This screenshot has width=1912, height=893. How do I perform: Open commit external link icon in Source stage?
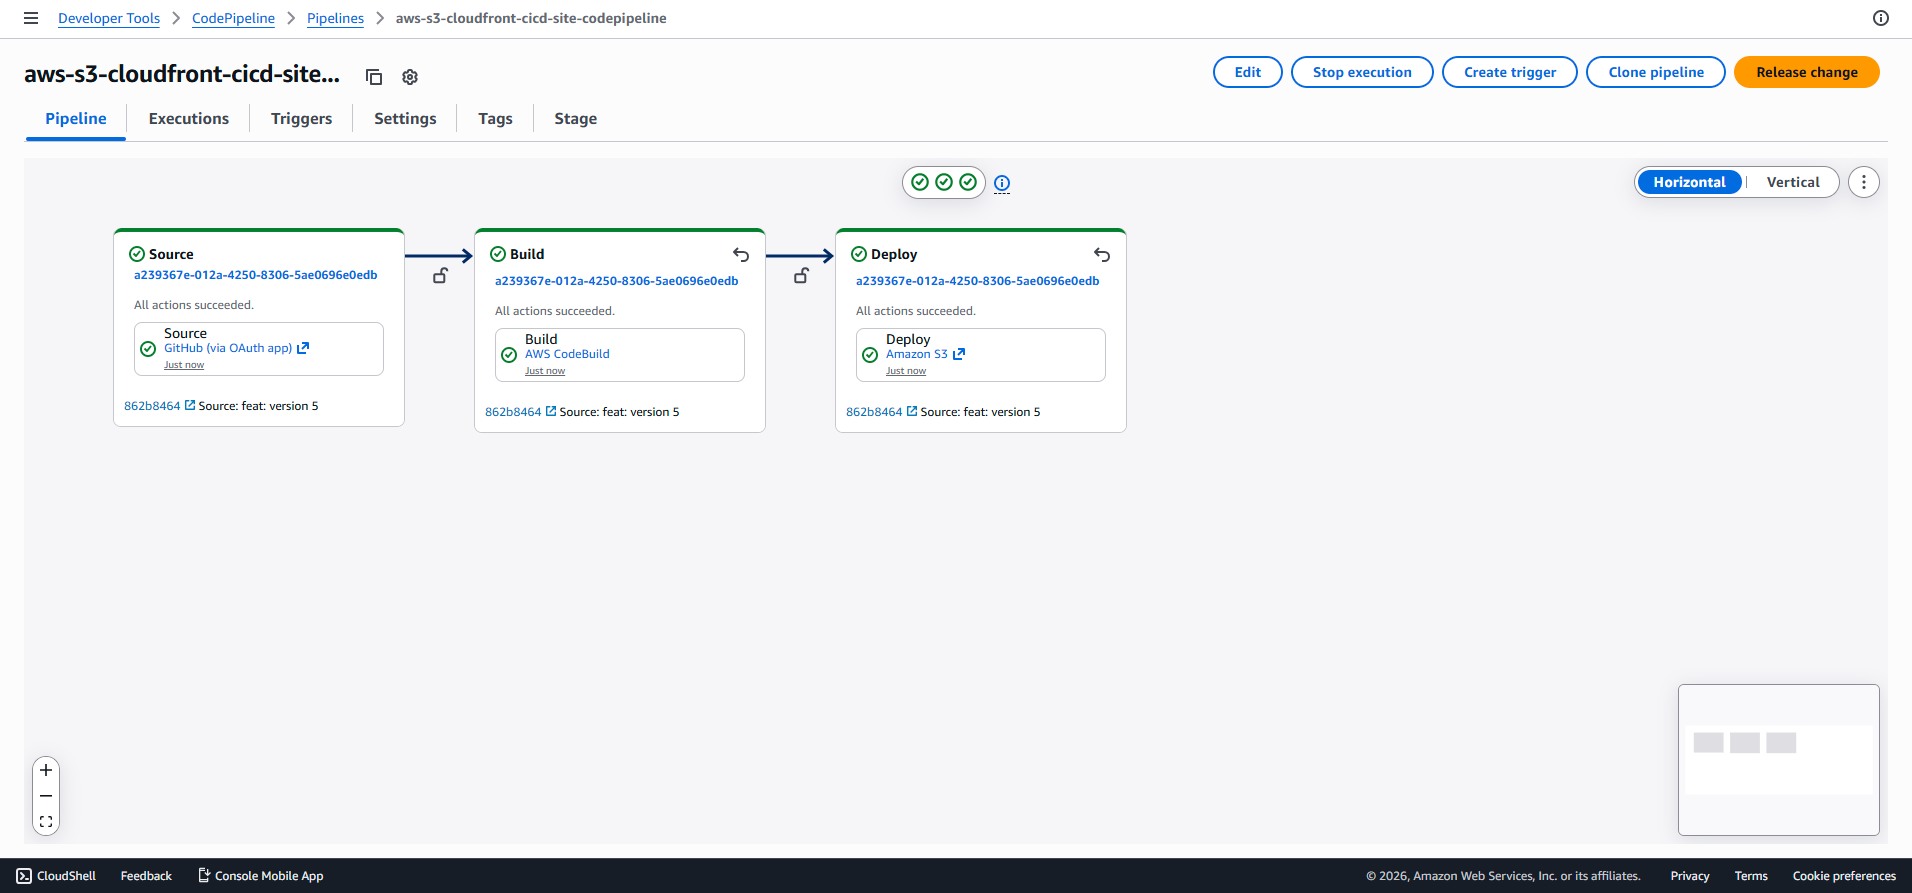[x=190, y=405]
